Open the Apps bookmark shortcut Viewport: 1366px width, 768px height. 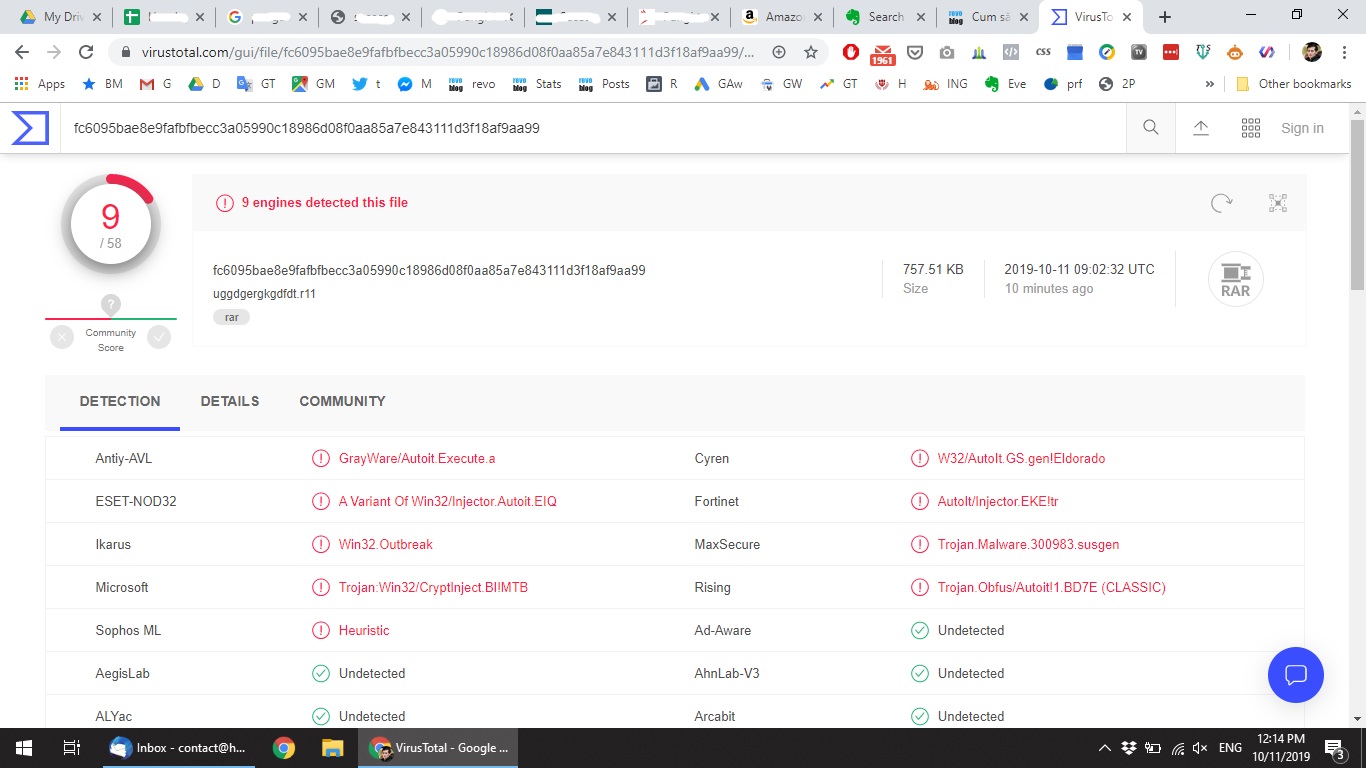coord(40,84)
